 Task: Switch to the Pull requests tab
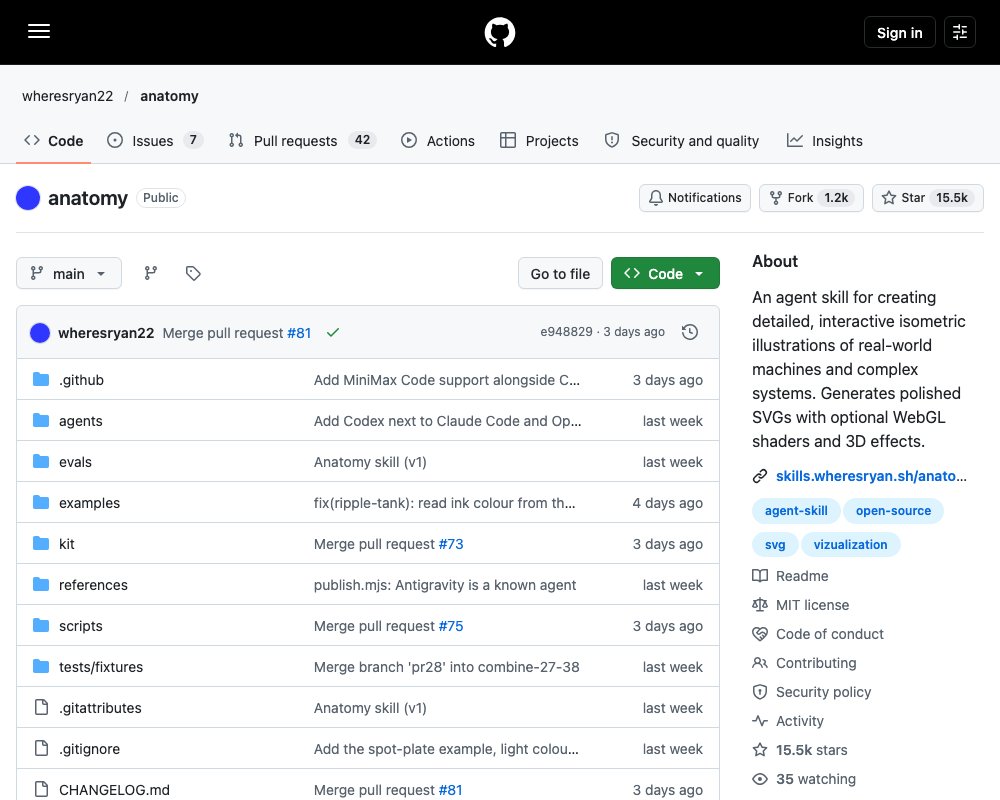(x=302, y=140)
